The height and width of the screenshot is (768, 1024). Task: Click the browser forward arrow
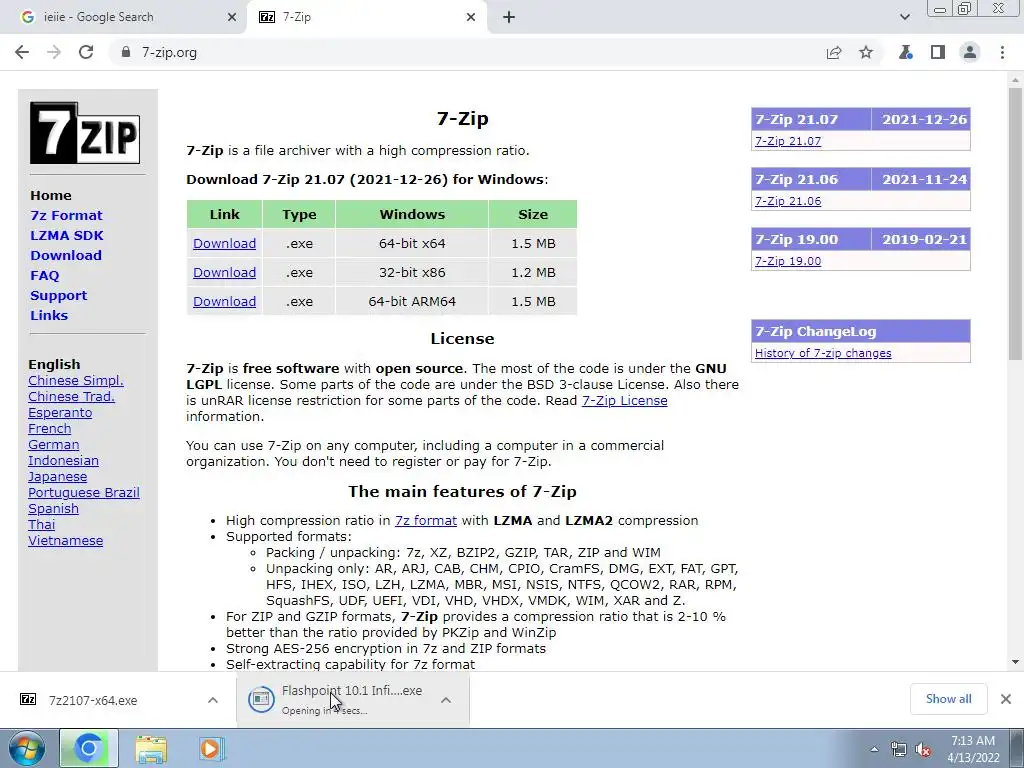pyautogui.click(x=54, y=52)
